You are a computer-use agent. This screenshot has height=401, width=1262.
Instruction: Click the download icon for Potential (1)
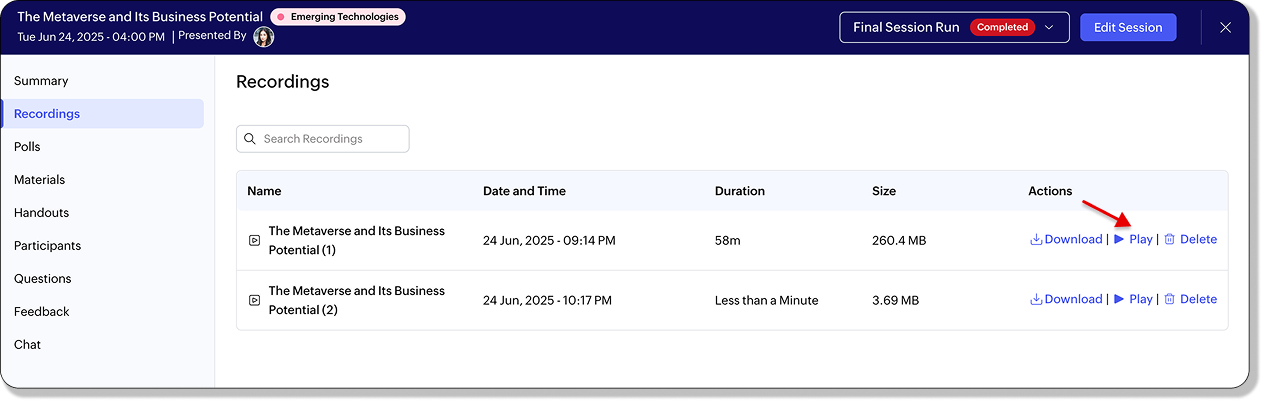(x=1036, y=240)
